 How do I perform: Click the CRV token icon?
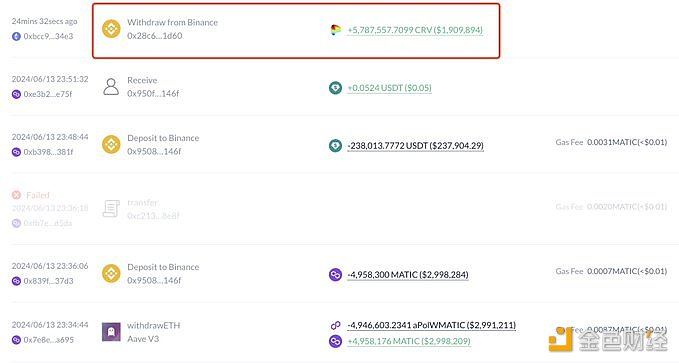335,30
